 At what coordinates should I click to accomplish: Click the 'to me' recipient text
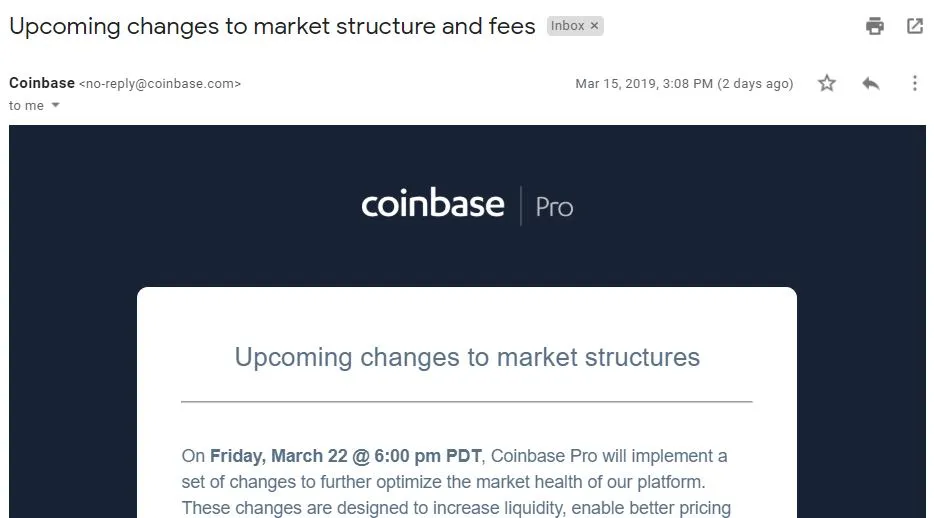[26, 106]
